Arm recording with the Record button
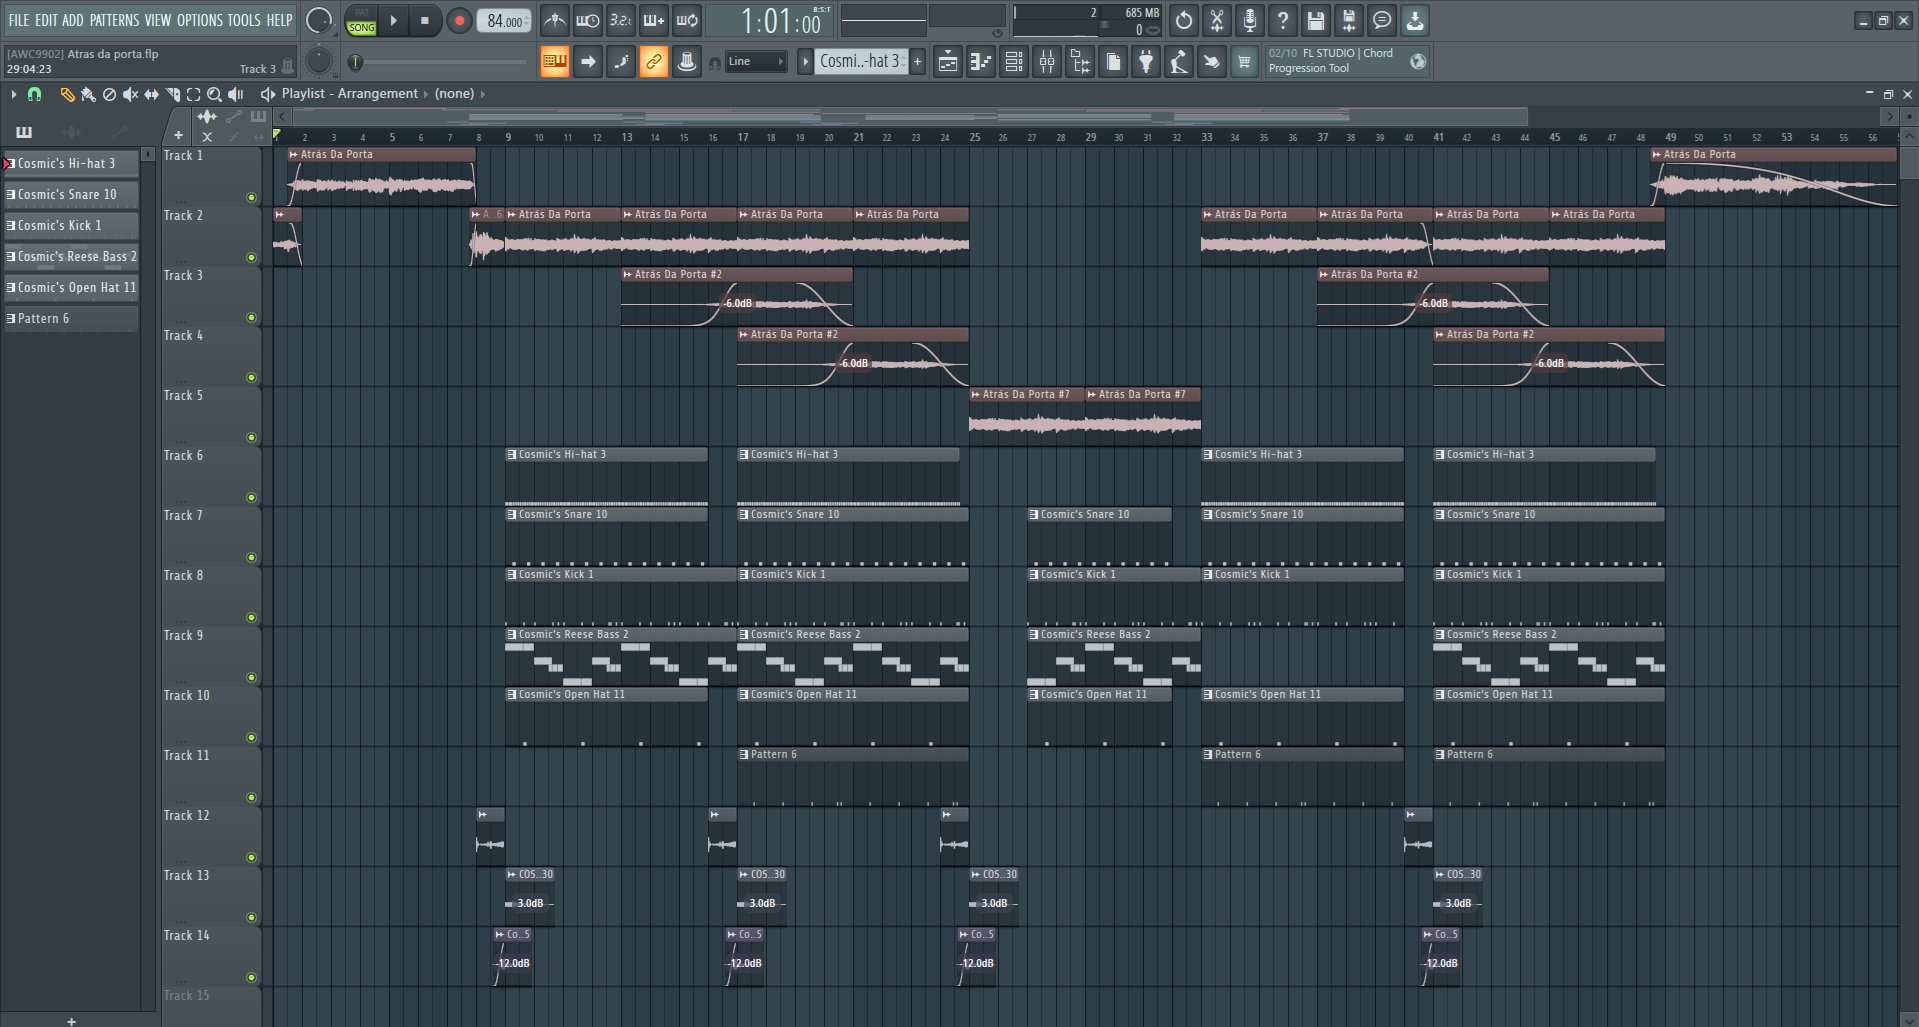Viewport: 1919px width, 1027px height. pos(459,20)
